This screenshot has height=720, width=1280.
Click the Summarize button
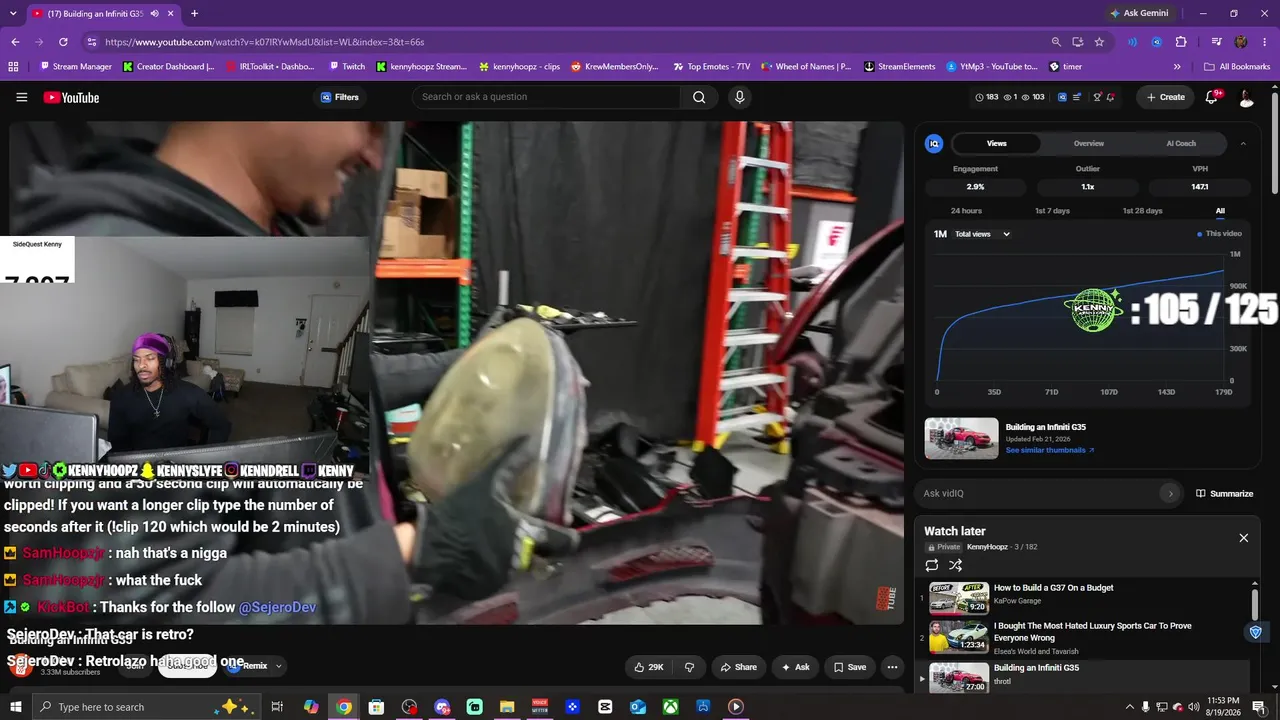(1225, 493)
